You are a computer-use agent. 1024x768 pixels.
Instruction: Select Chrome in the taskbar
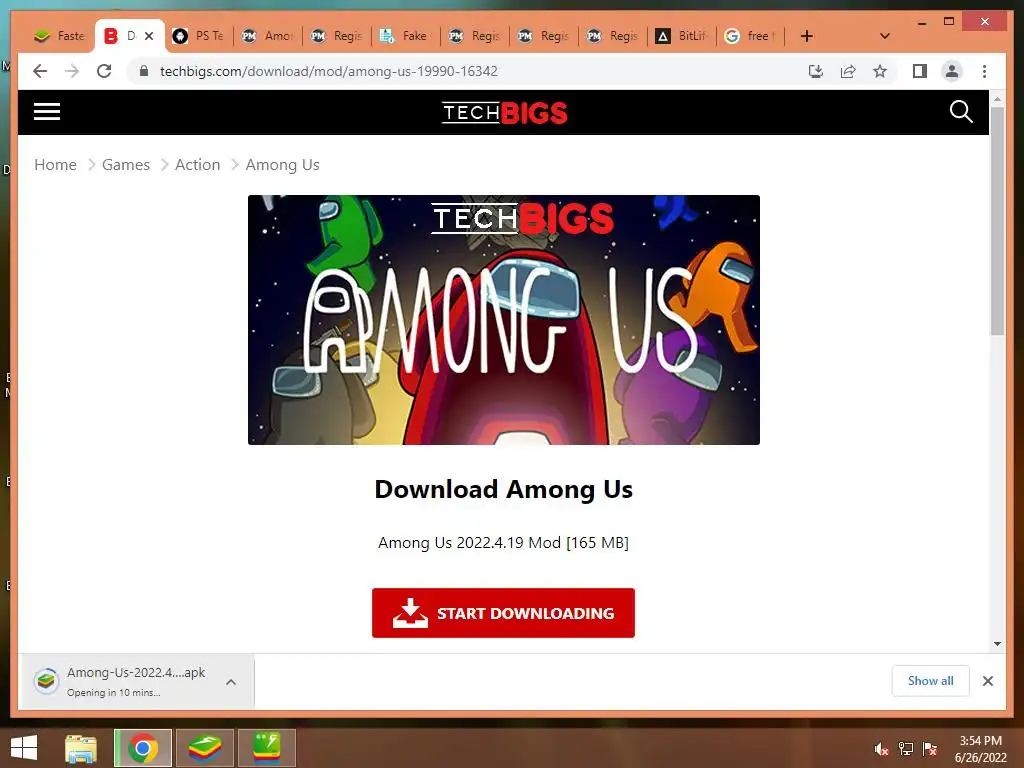click(x=143, y=748)
